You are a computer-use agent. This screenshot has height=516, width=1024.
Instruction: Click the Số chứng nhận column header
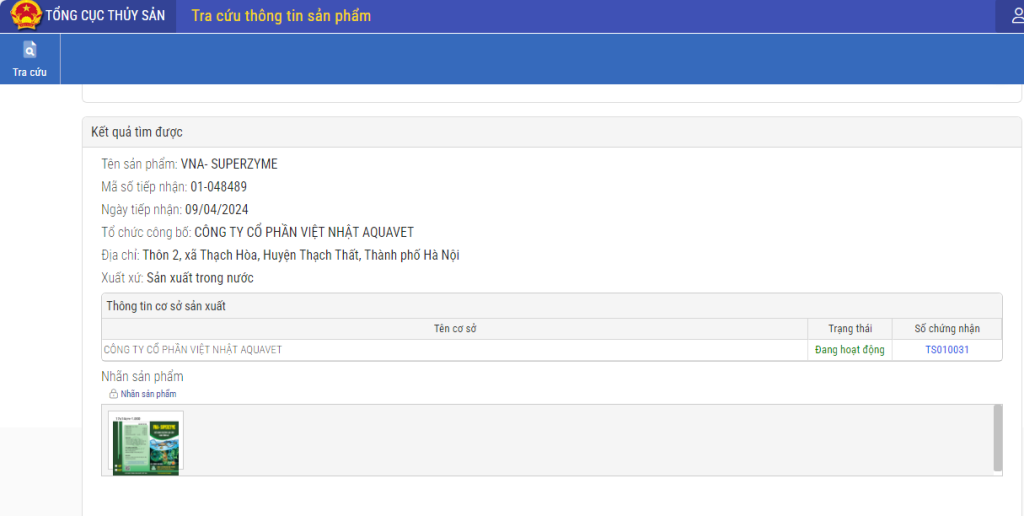pos(947,329)
